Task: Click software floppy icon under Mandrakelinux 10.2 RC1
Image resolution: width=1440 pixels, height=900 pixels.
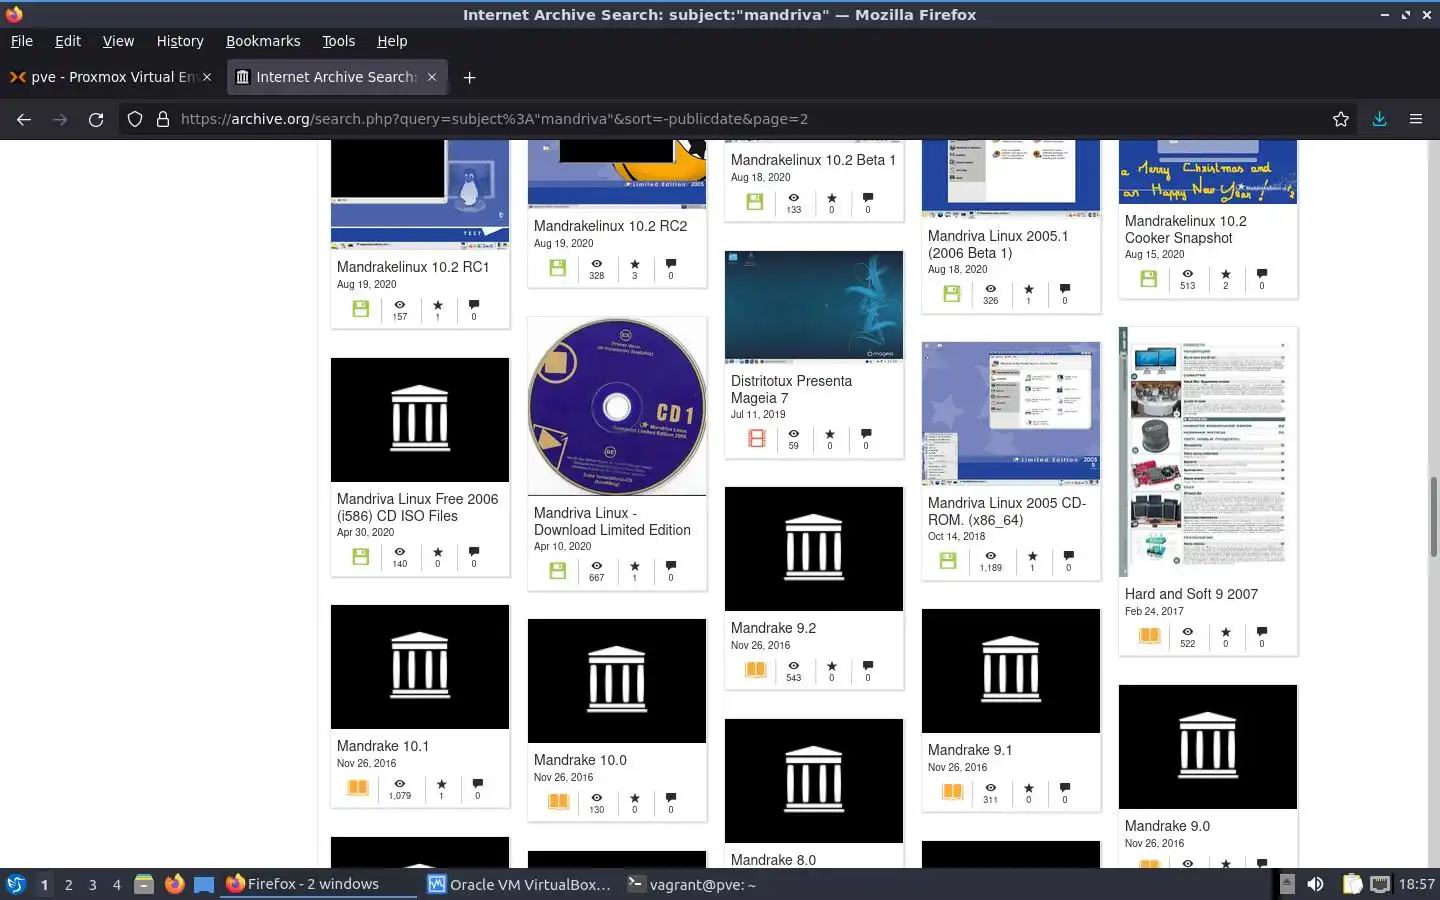Action: 361,309
